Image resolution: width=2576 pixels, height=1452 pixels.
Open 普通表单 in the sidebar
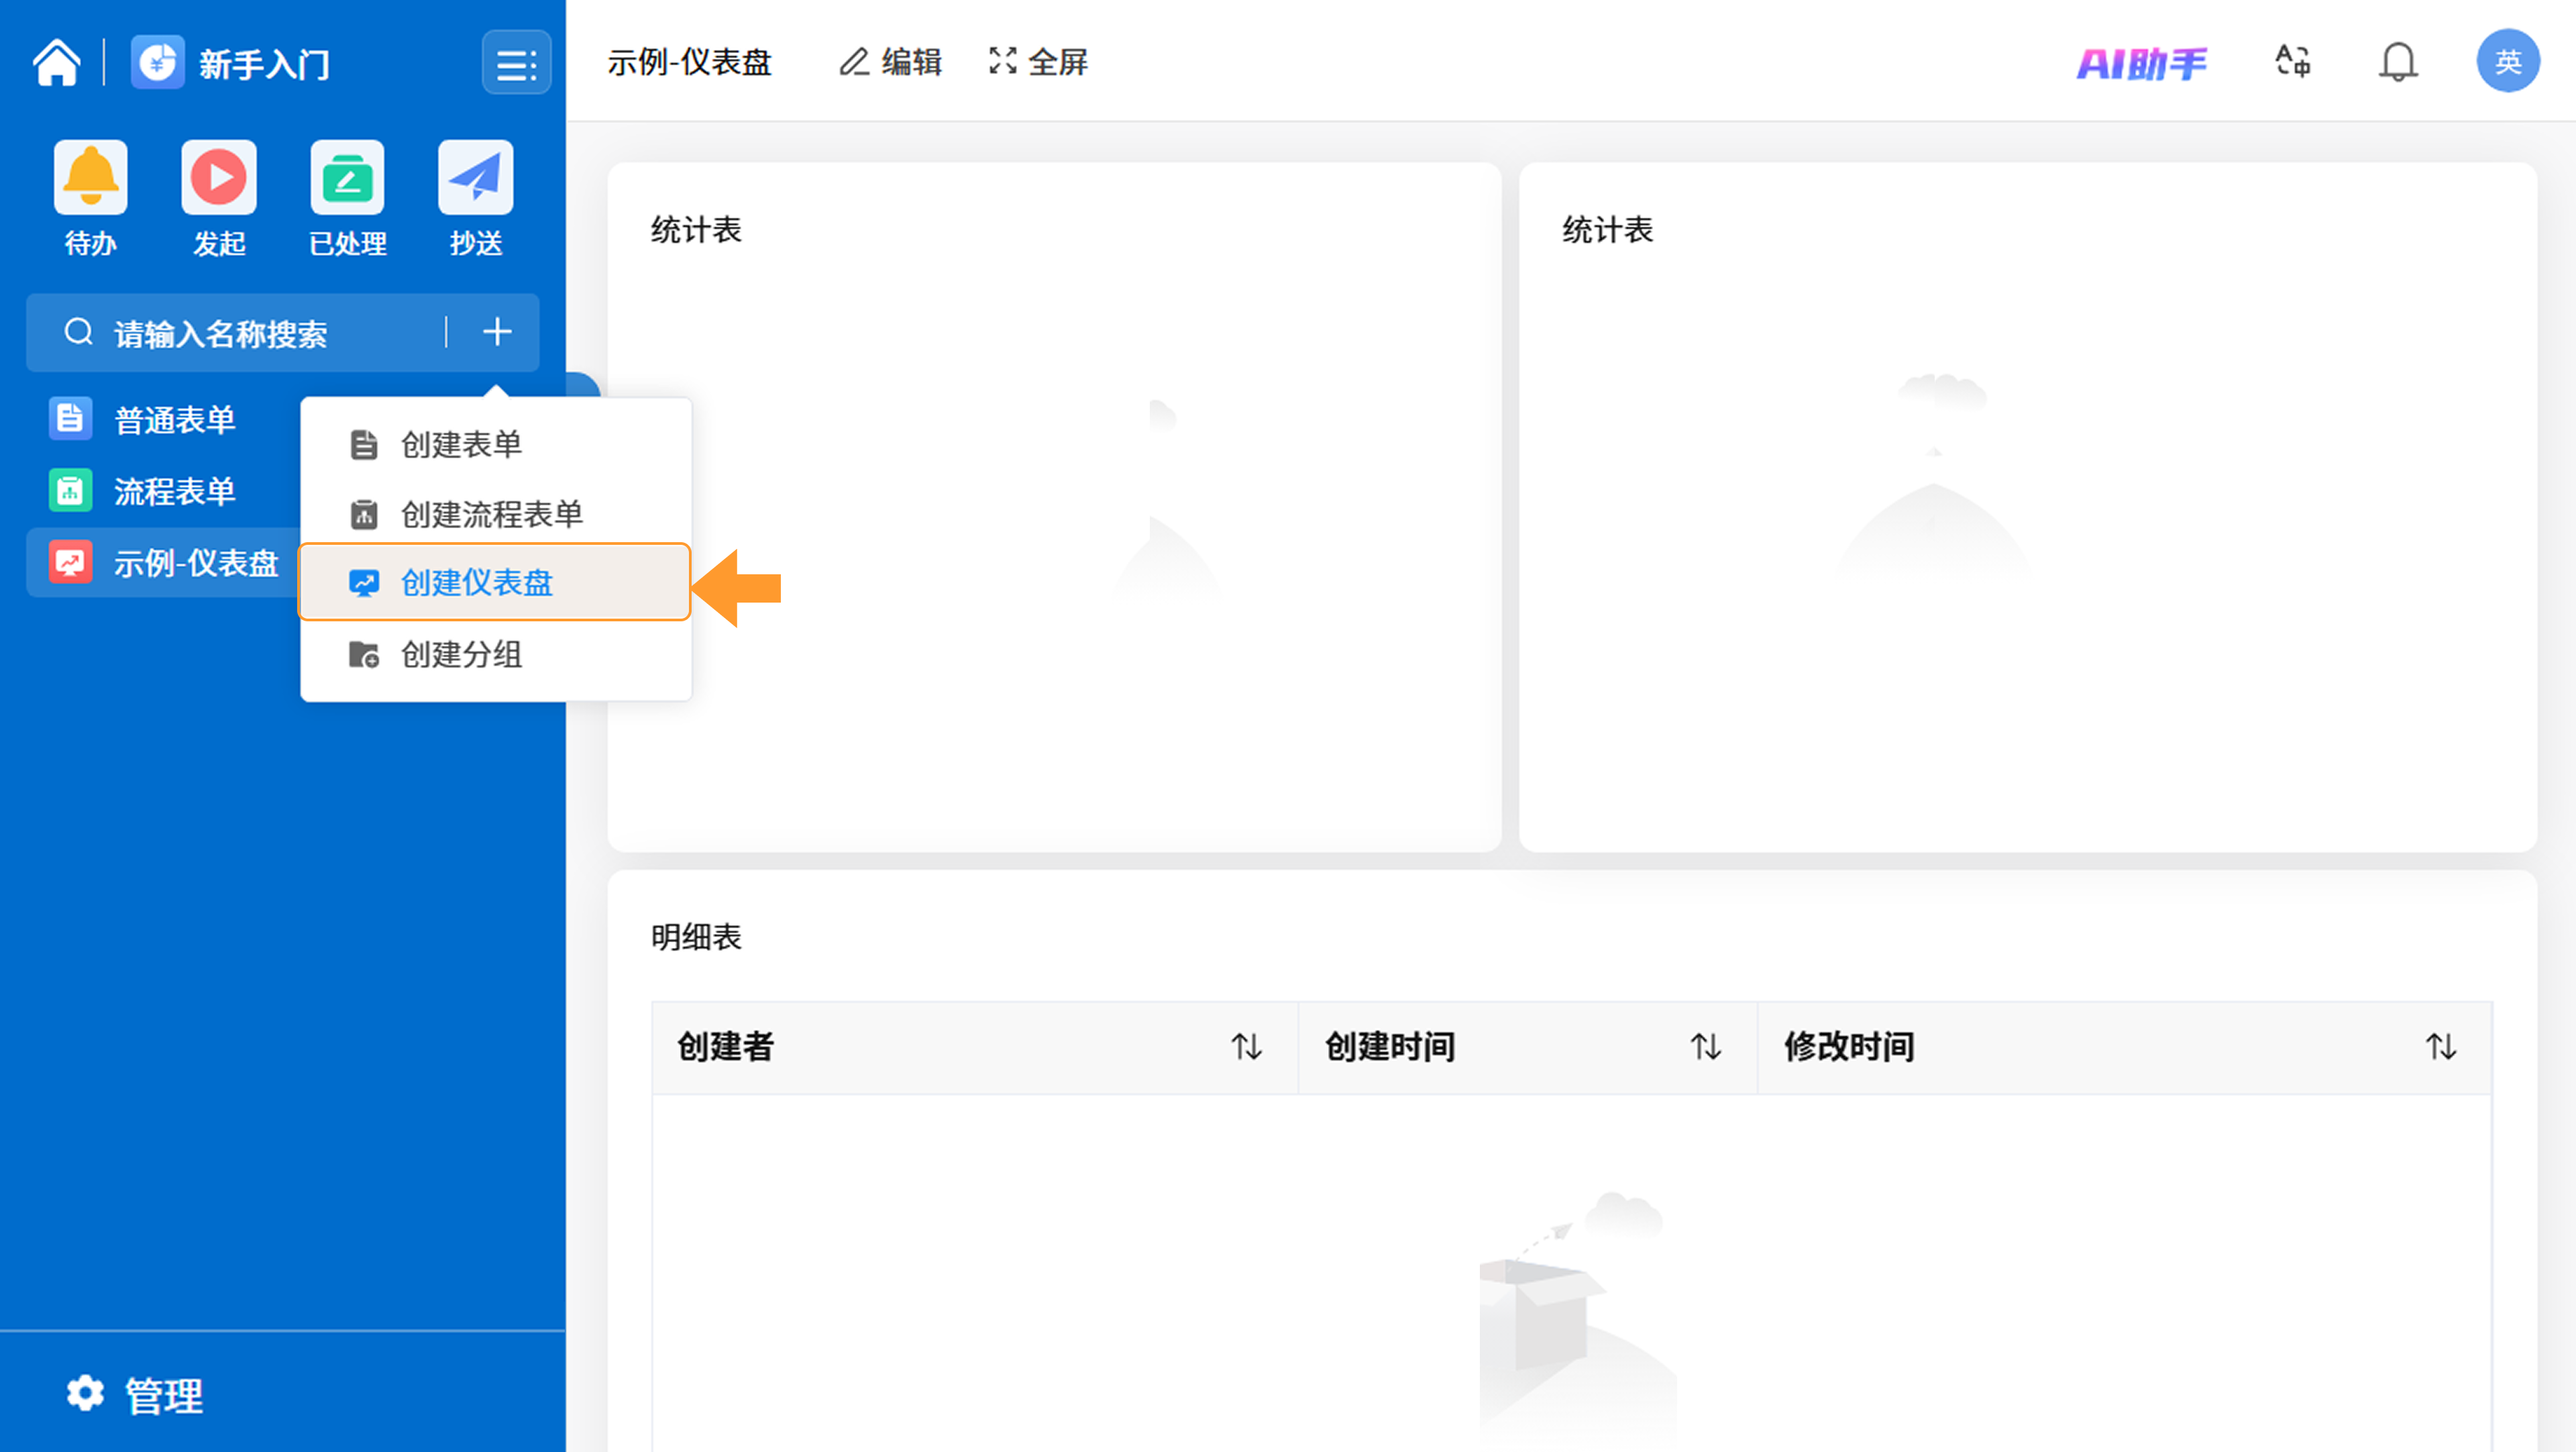tap(175, 419)
